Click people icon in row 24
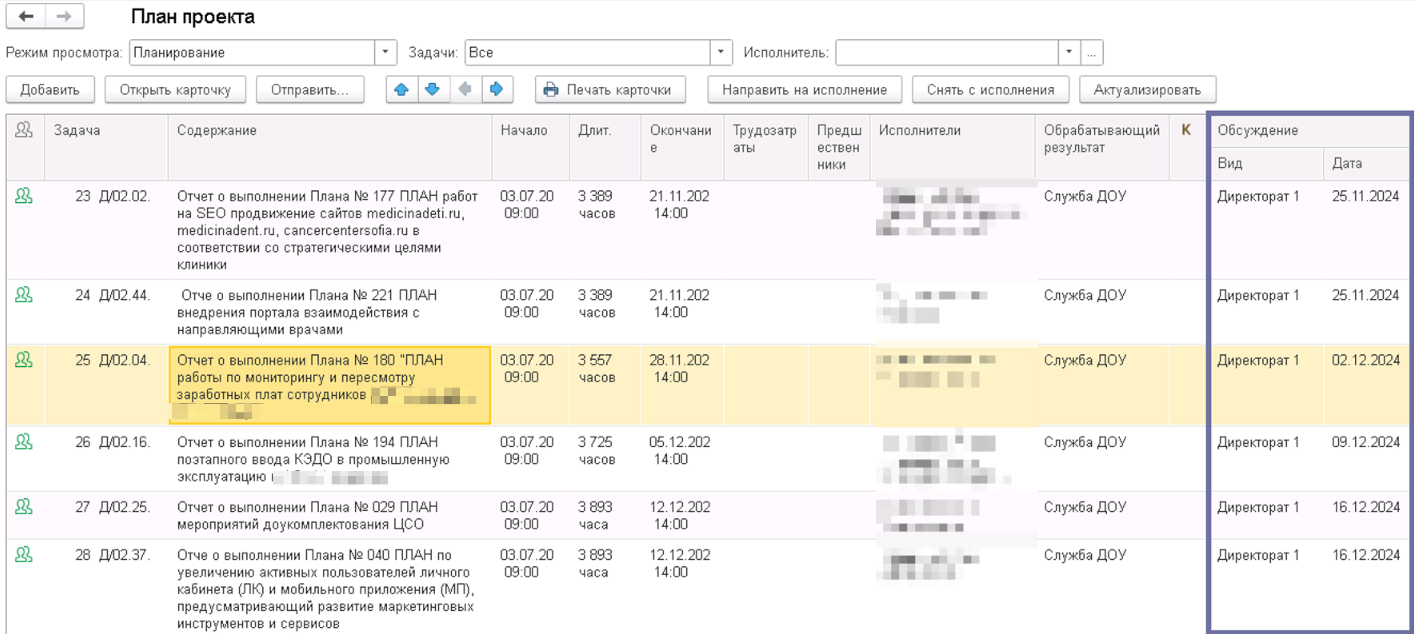The width and height of the screenshot is (1414, 634). click(24, 295)
